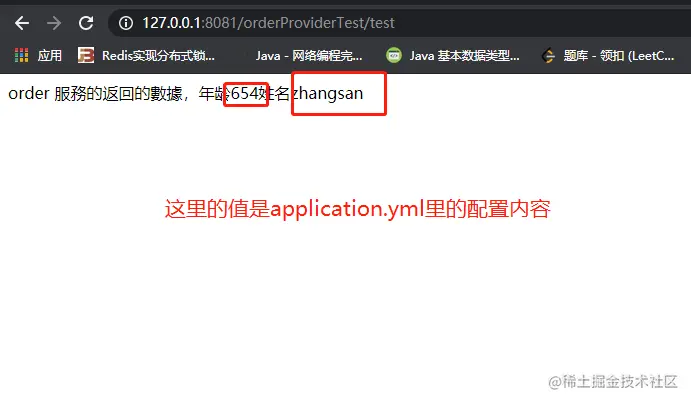Viewport: 691px width, 403px height.
Task: Click the zhangsan name text
Action: [328, 93]
